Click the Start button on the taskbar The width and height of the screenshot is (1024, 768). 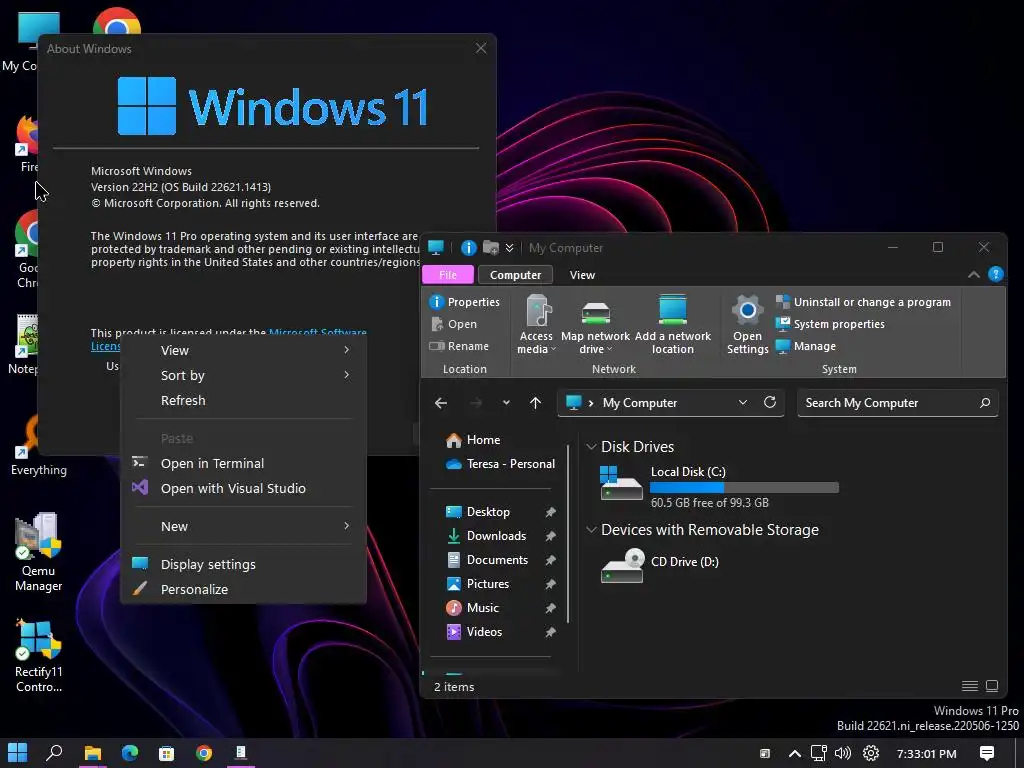click(18, 753)
